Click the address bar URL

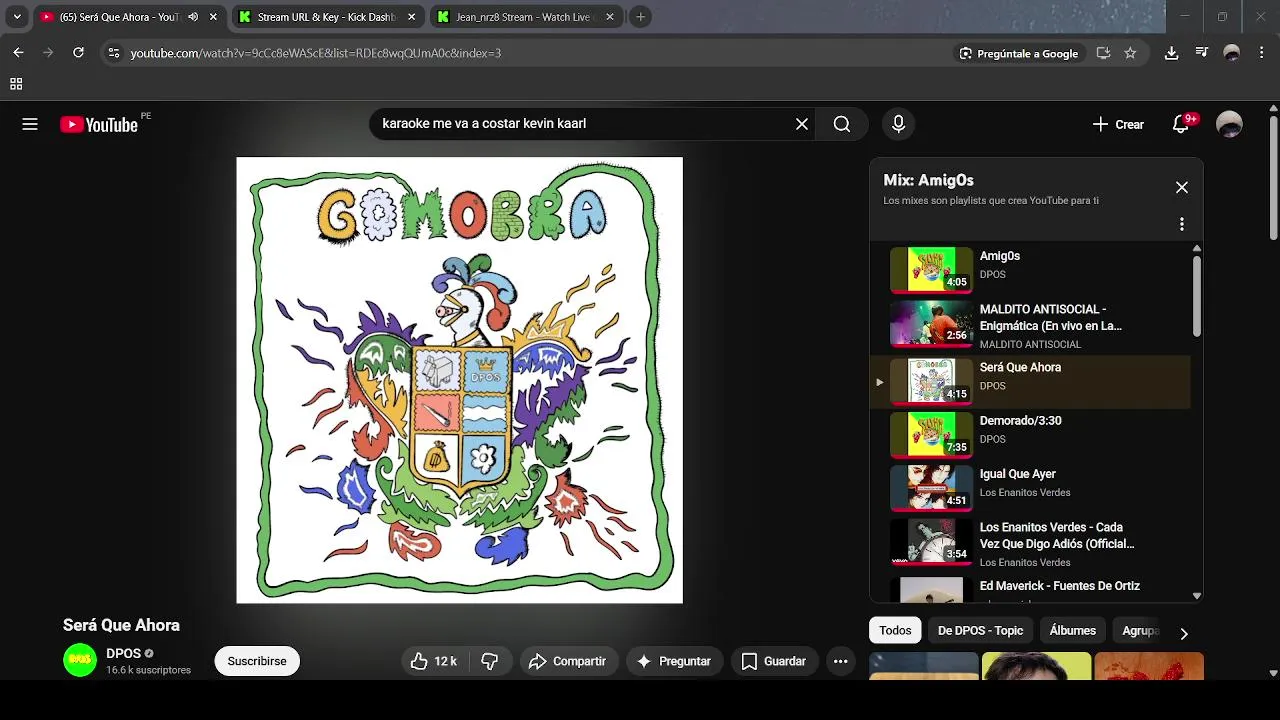316,53
